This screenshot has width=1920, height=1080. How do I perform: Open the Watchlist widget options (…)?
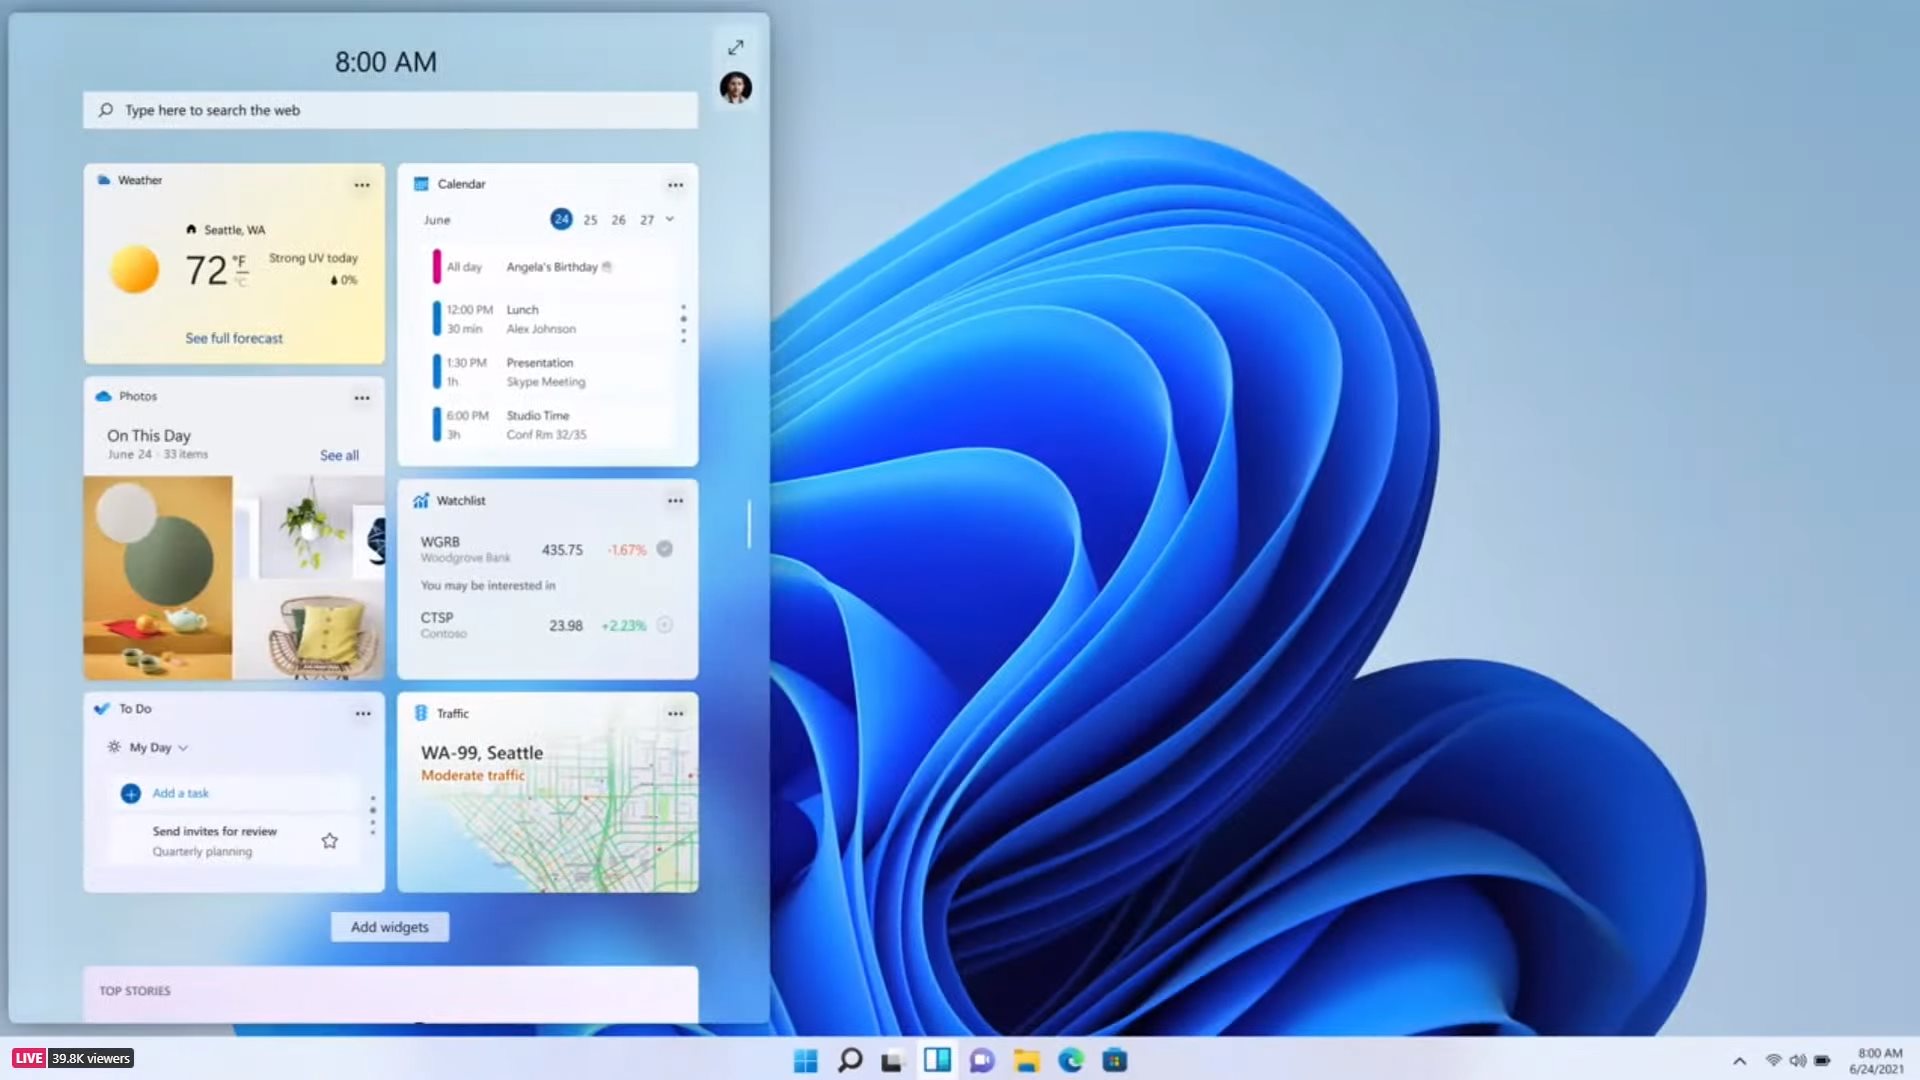point(675,500)
